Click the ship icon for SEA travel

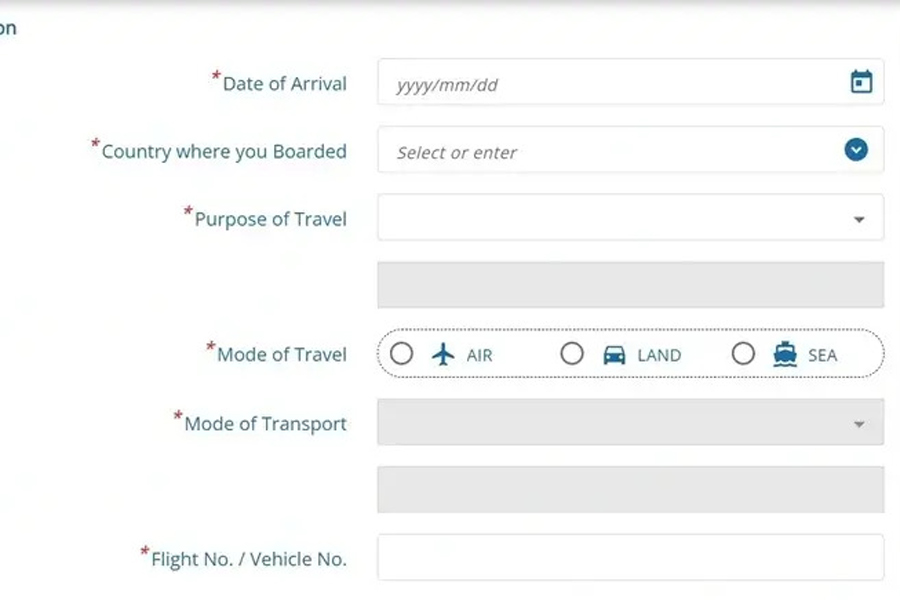[785, 354]
